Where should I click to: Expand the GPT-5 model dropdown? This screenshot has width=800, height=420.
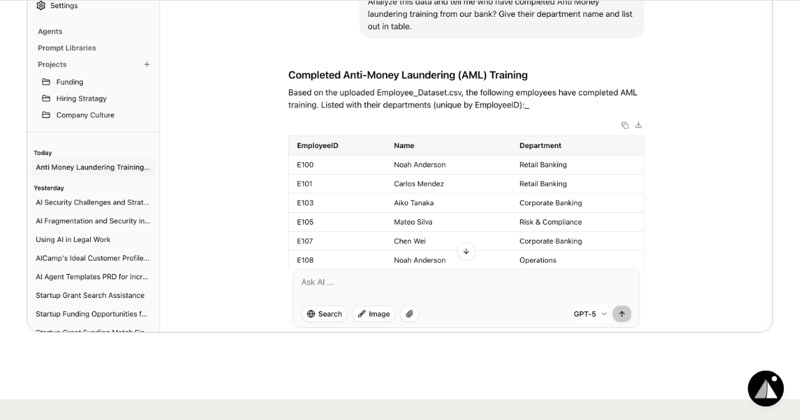[590, 314]
